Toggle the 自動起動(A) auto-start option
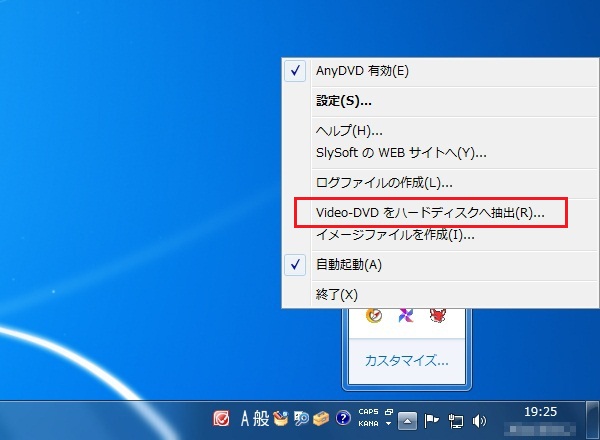The height and width of the screenshot is (440, 600). 440,265
